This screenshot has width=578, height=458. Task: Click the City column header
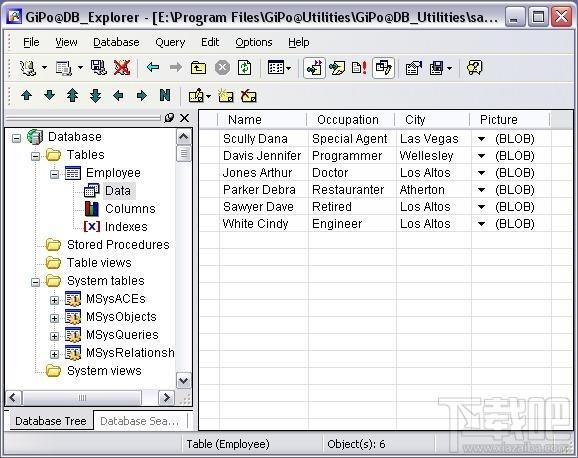coord(432,119)
